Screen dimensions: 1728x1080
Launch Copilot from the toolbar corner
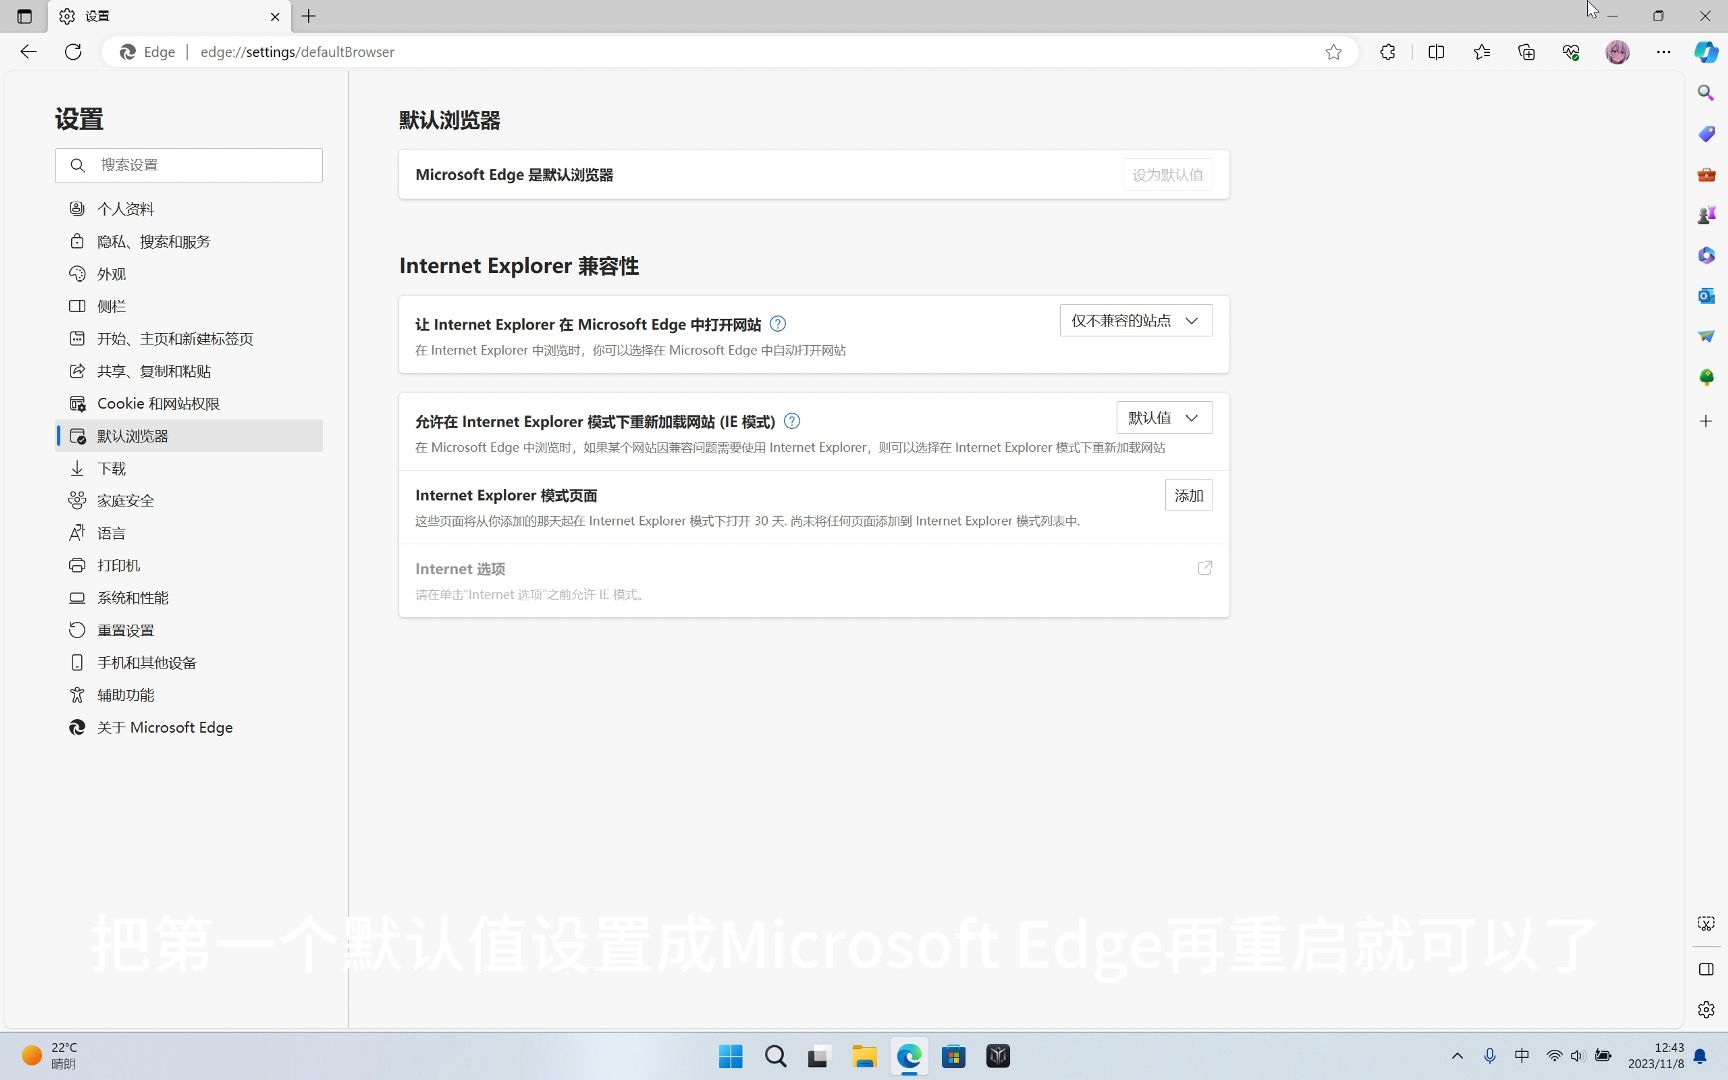tap(1706, 52)
